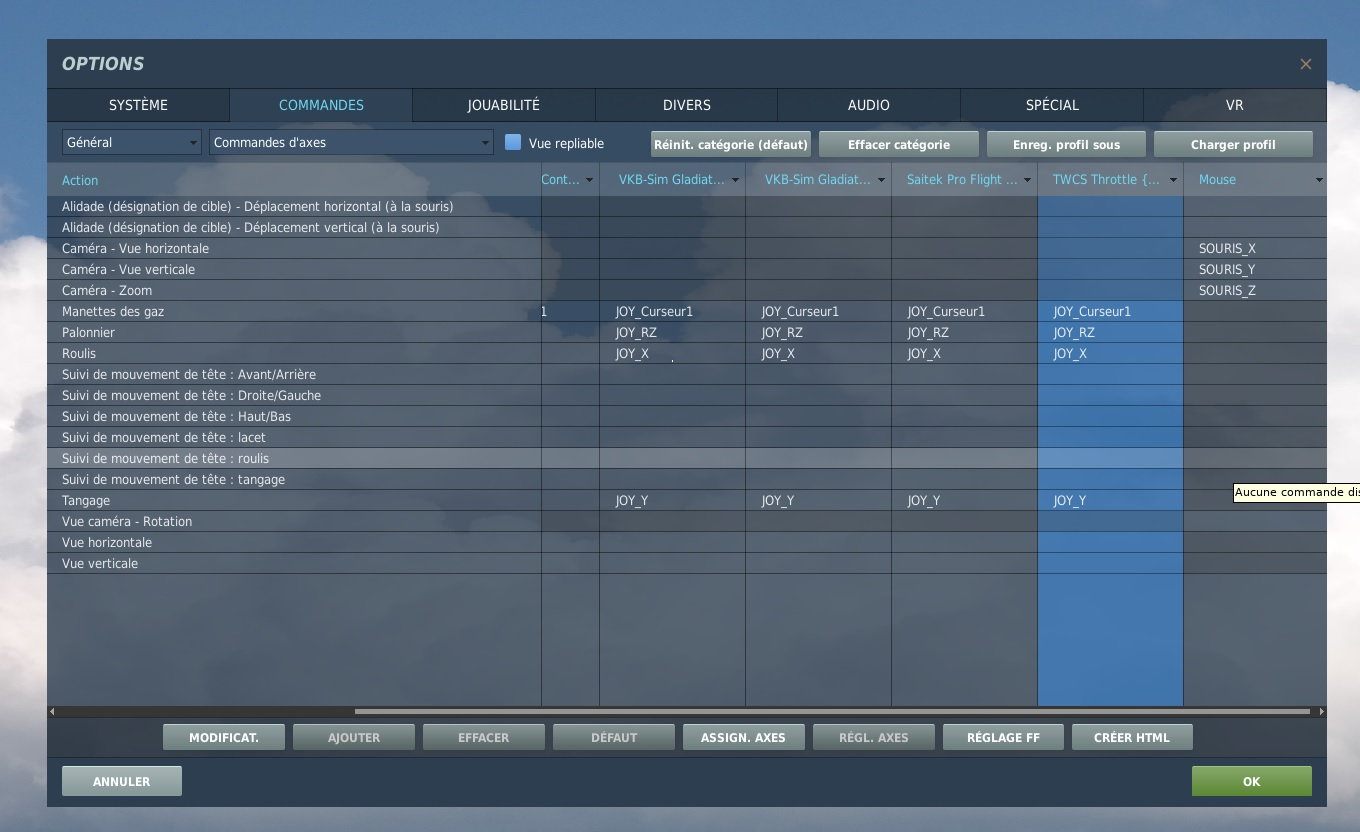Select the Caméra - Vue horizontale row
Image resolution: width=1360 pixels, height=832 pixels.
click(686, 248)
